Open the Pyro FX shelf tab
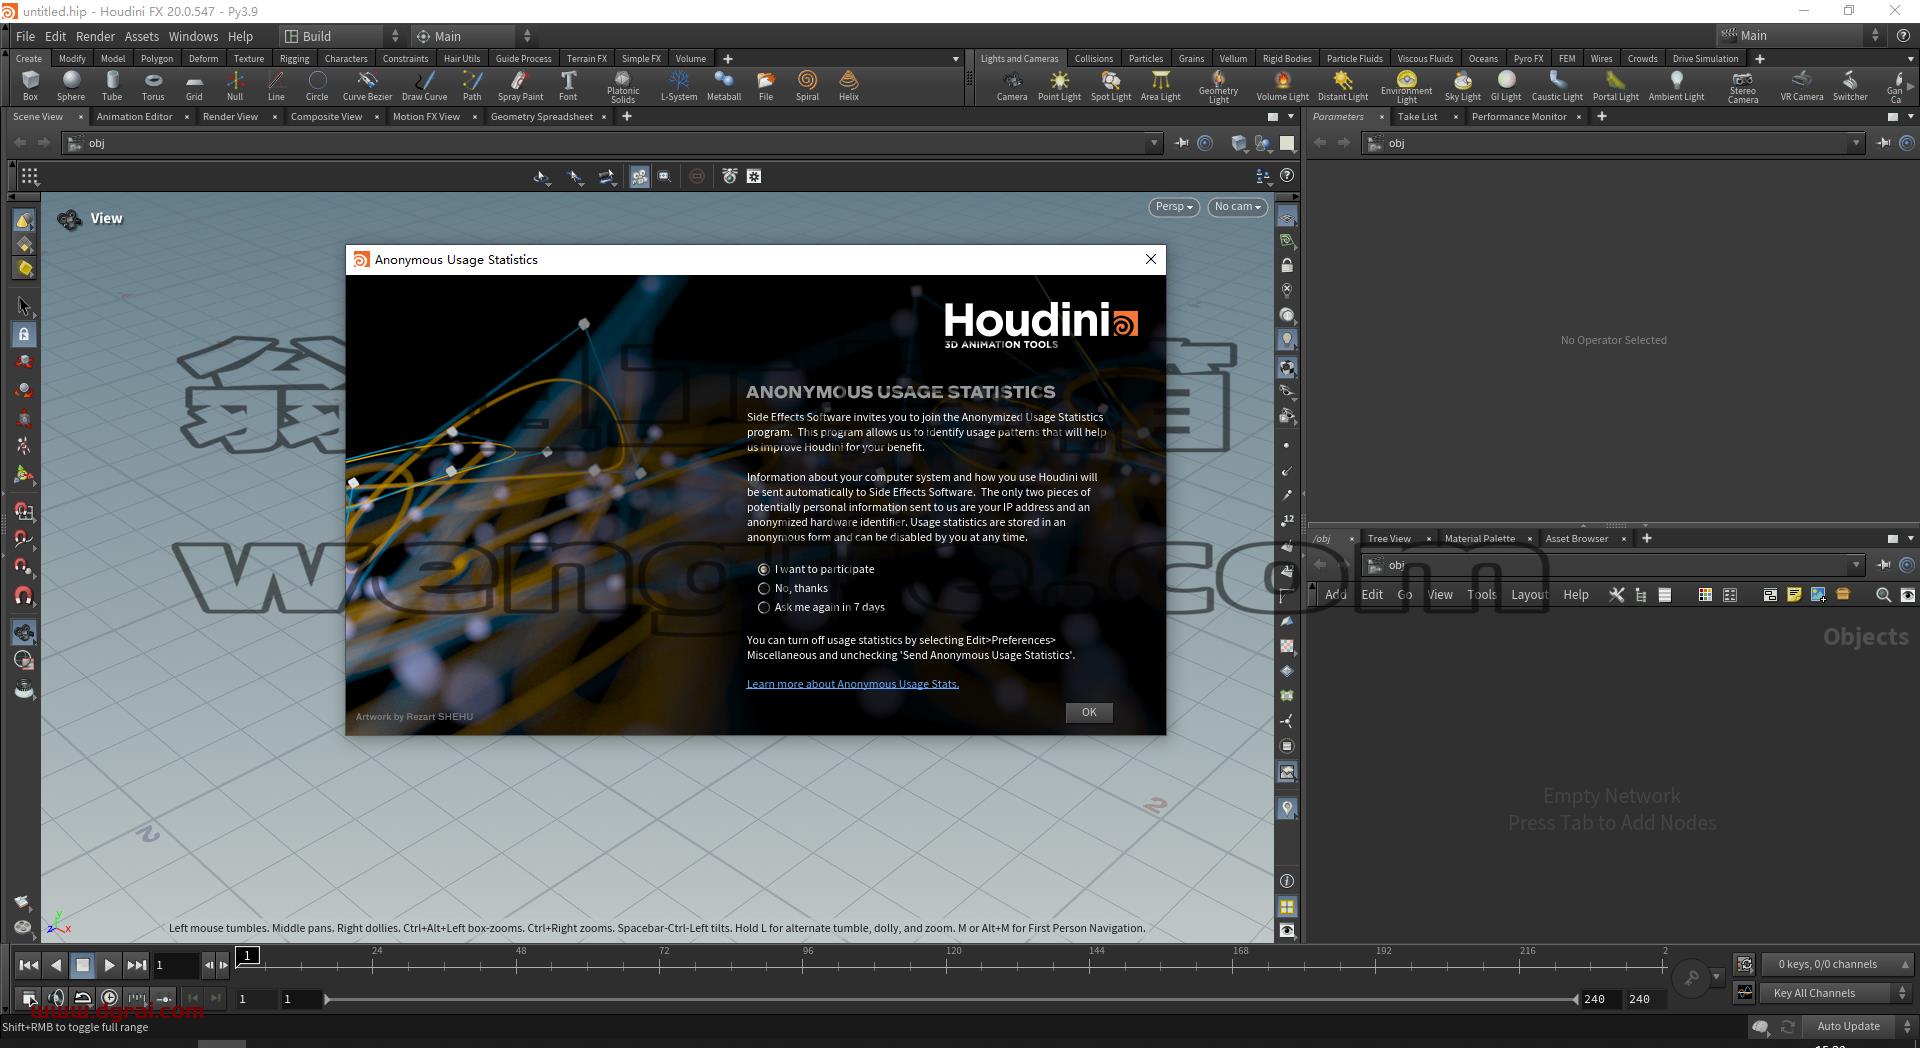The width and height of the screenshot is (1920, 1048). click(1528, 59)
